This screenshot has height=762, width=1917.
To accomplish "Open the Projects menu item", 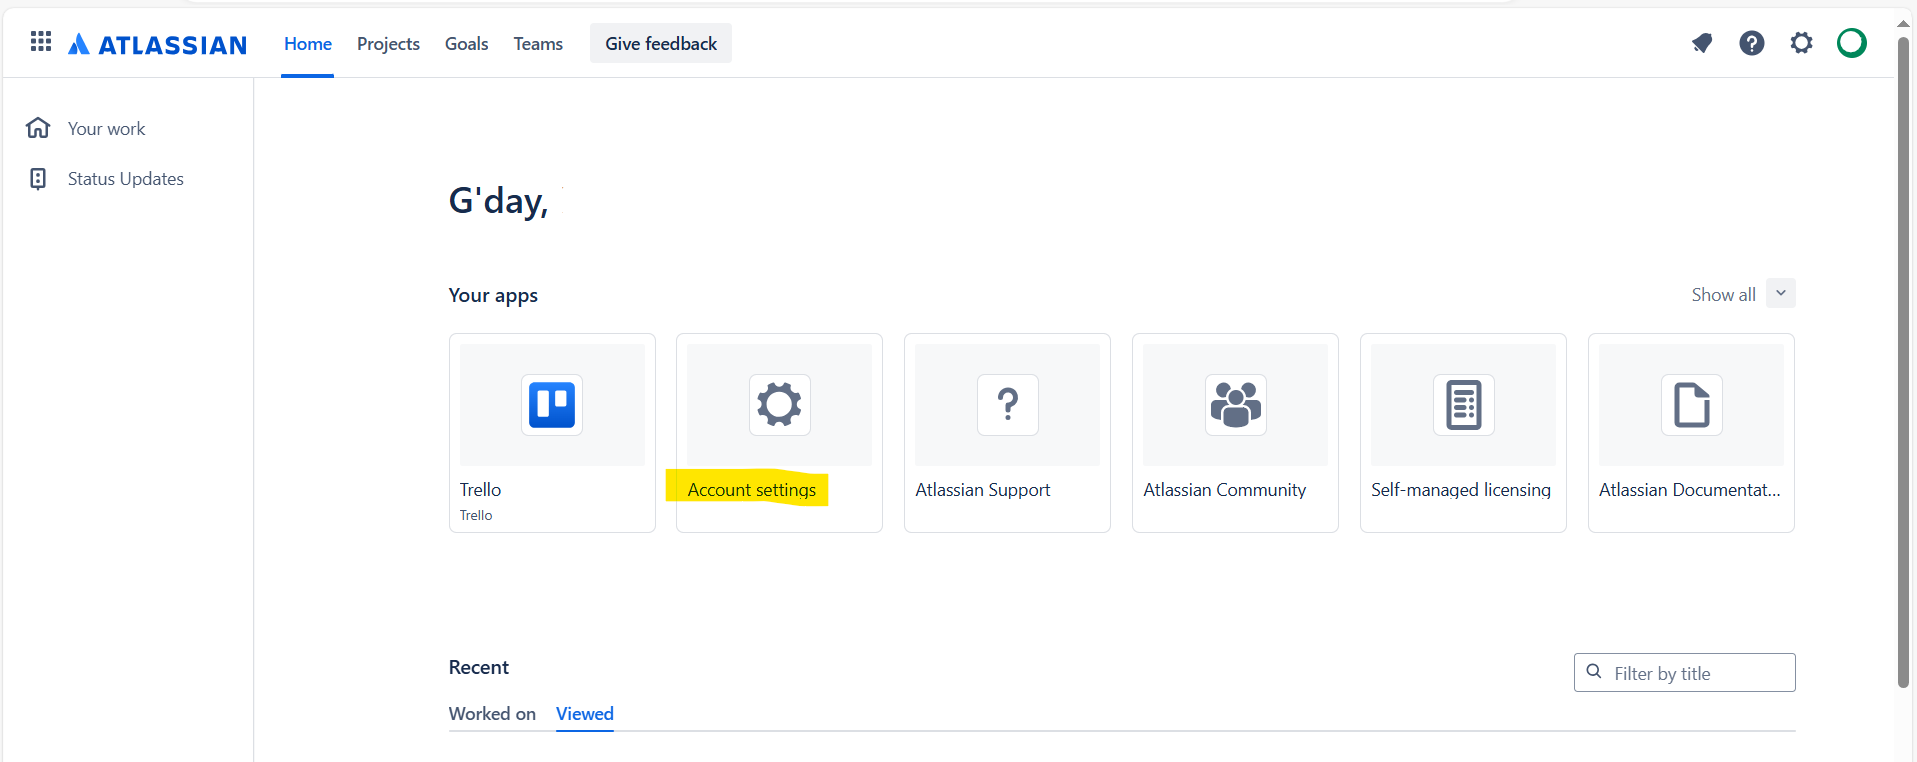I will tap(388, 44).
